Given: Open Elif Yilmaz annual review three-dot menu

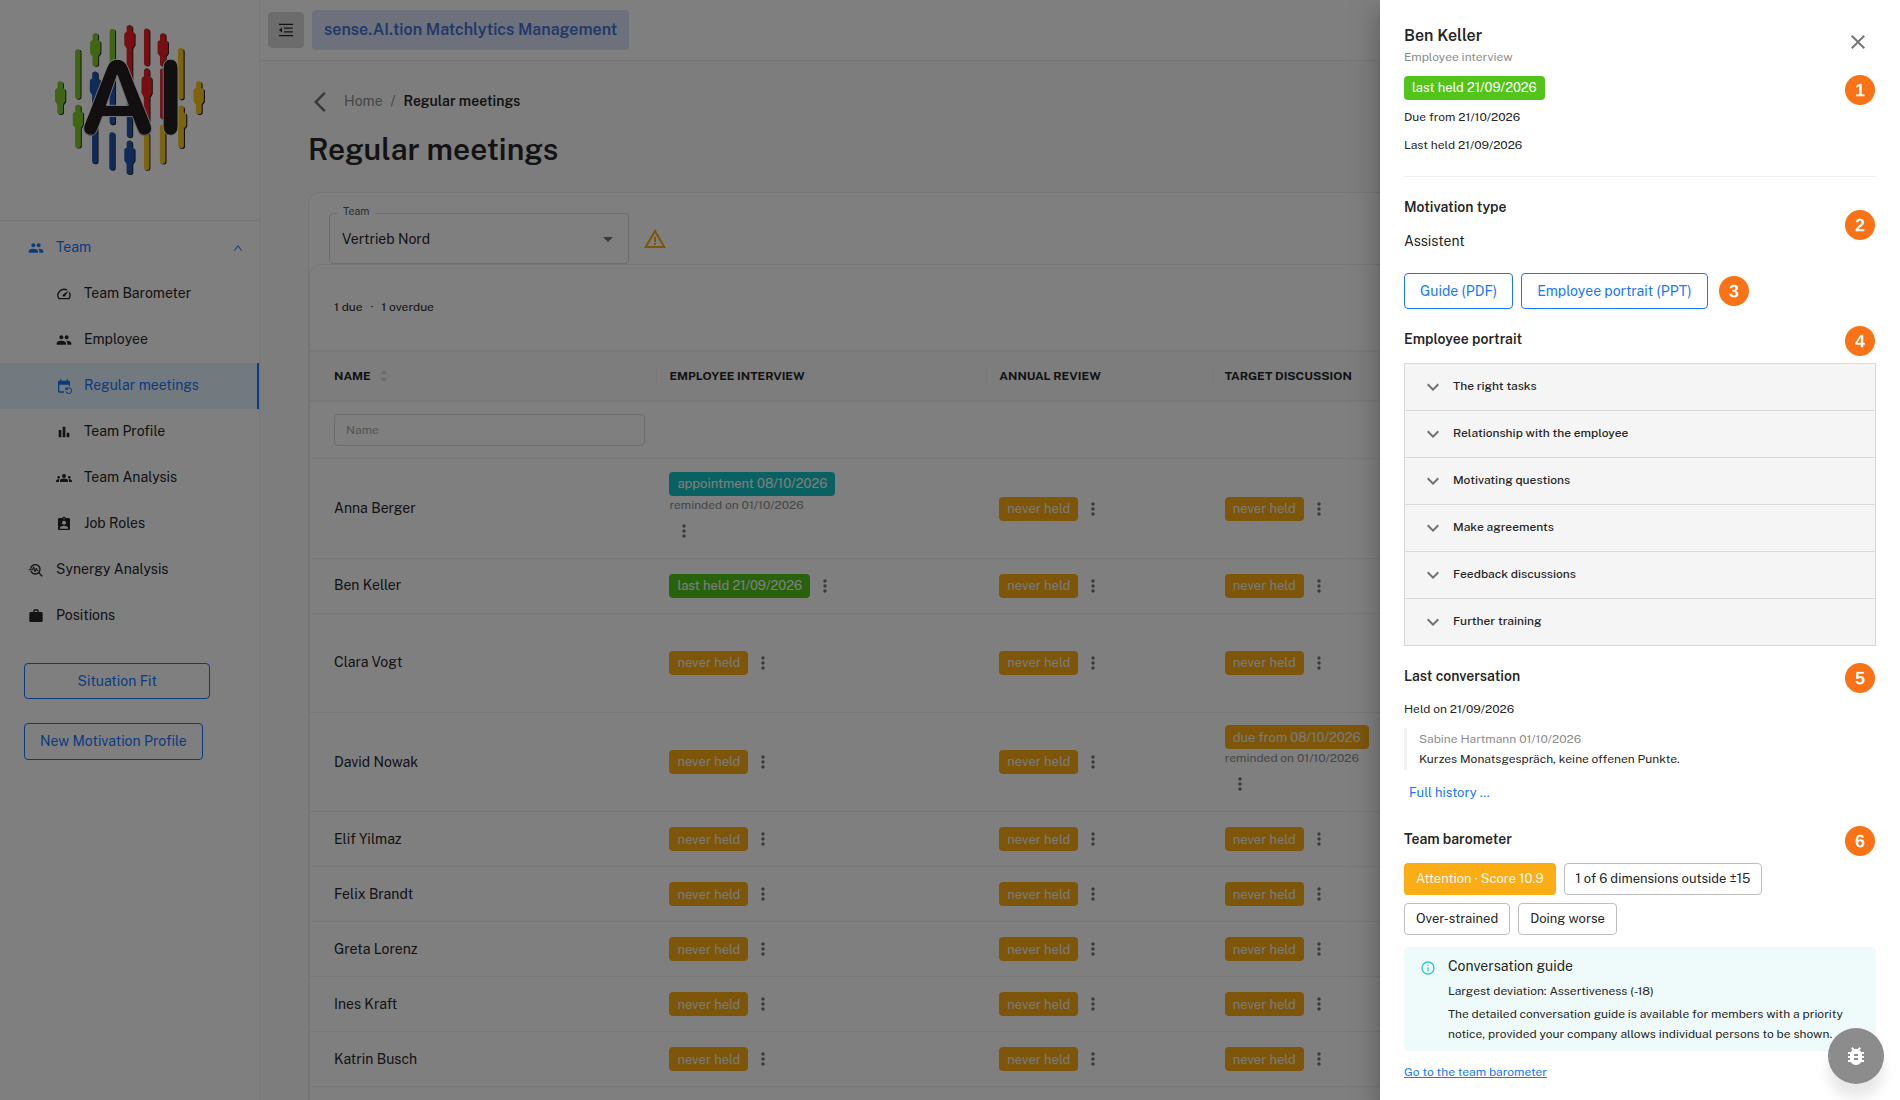Looking at the screenshot, I should coord(1093,840).
